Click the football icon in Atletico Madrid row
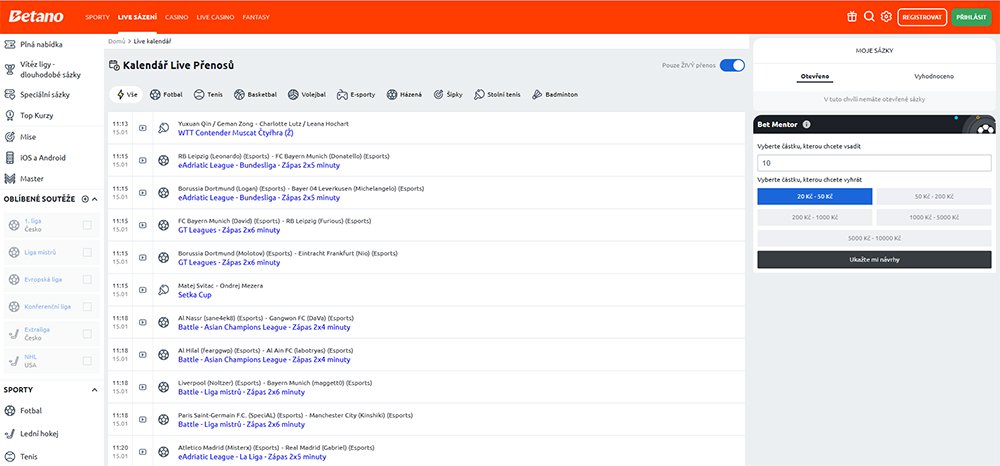The height and width of the screenshot is (466, 1000). [x=164, y=452]
